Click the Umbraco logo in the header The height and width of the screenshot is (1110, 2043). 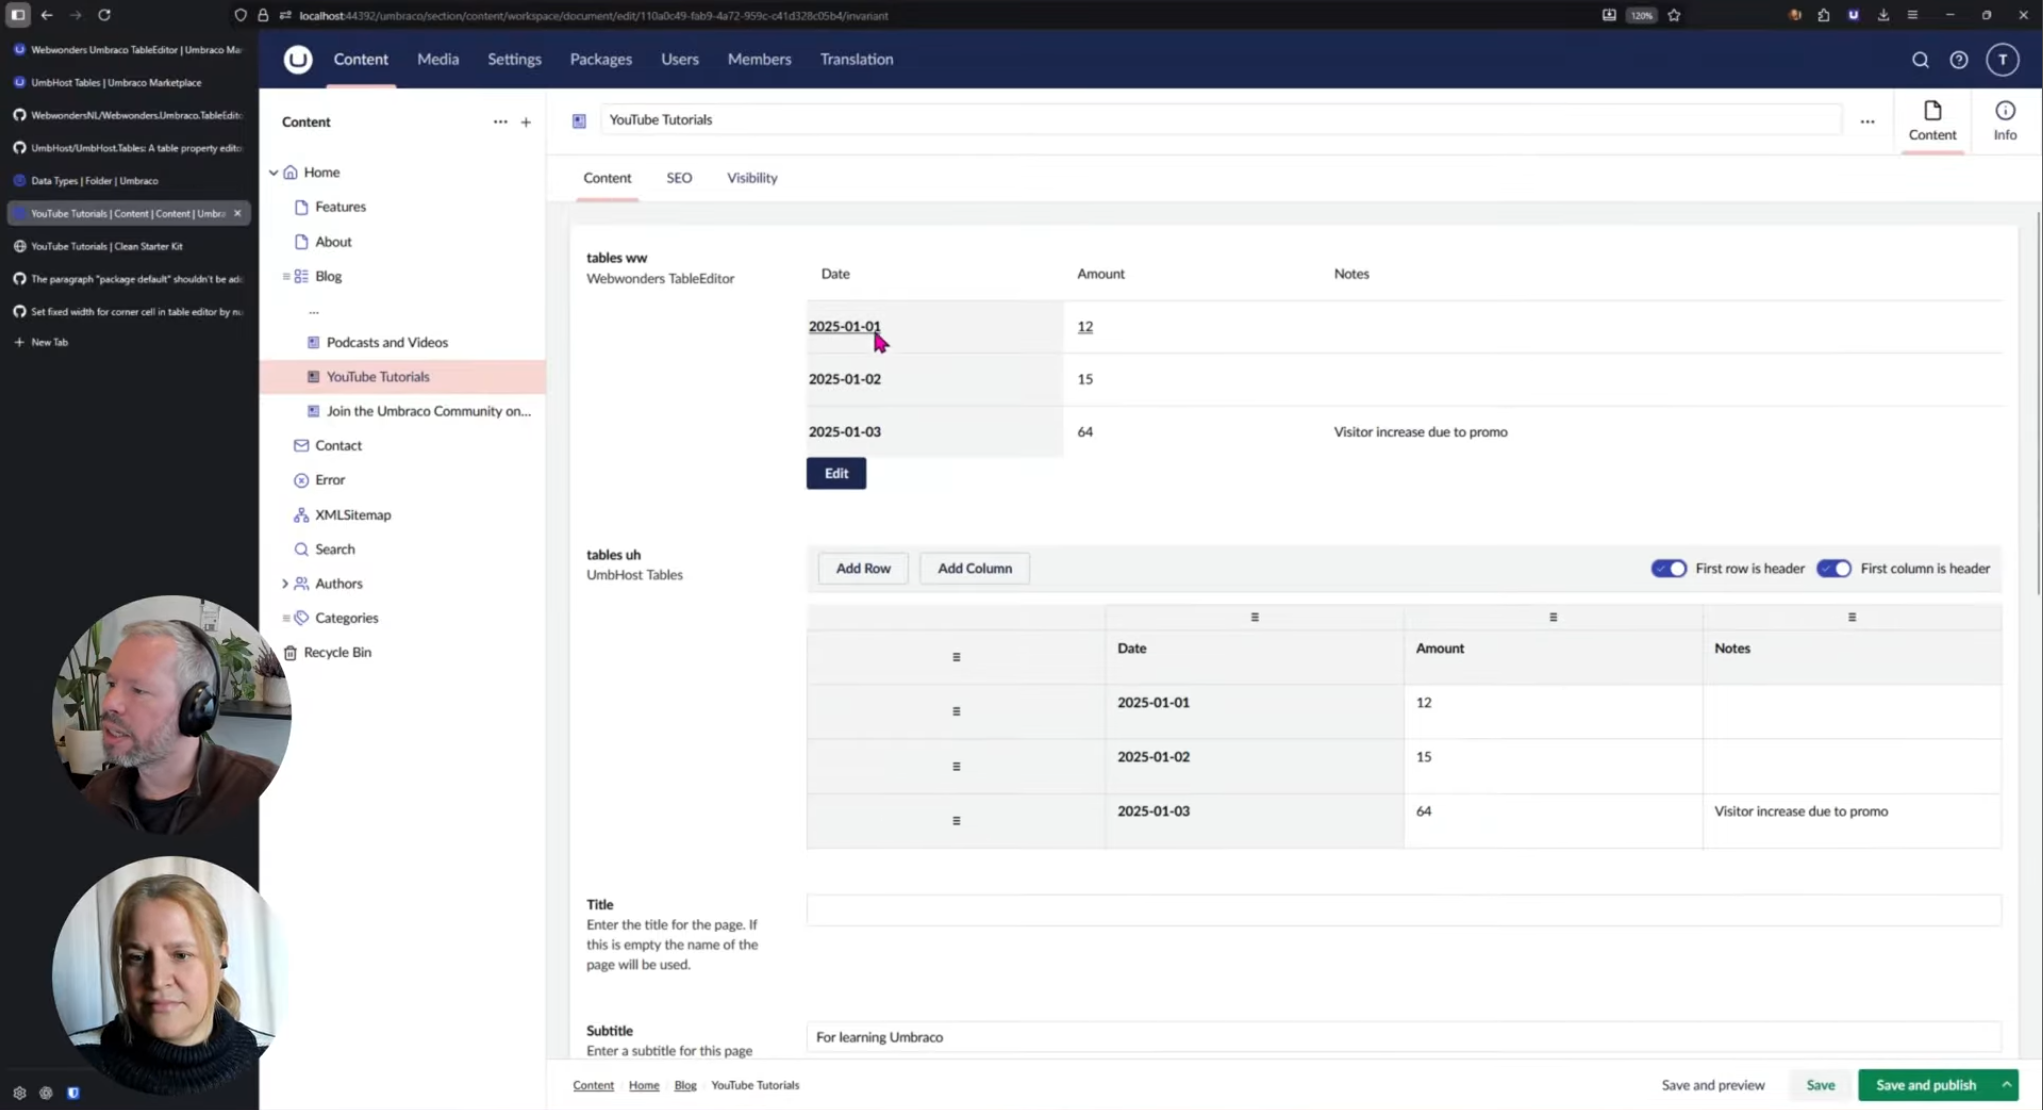(x=297, y=59)
